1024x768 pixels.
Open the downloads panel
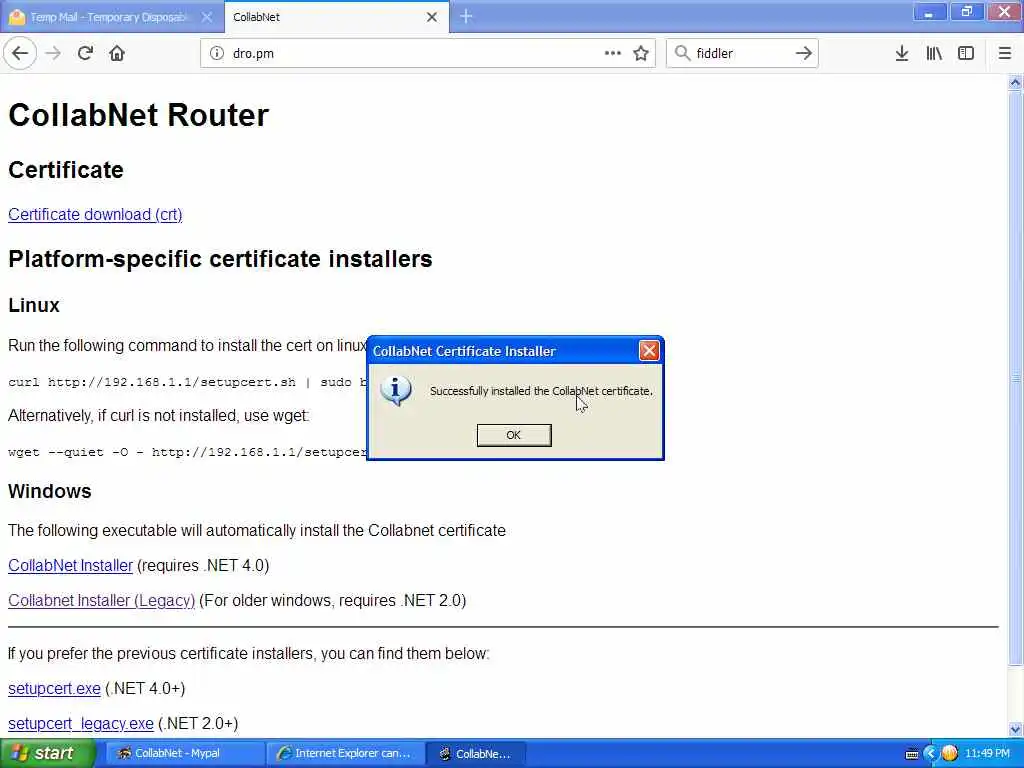(901, 53)
